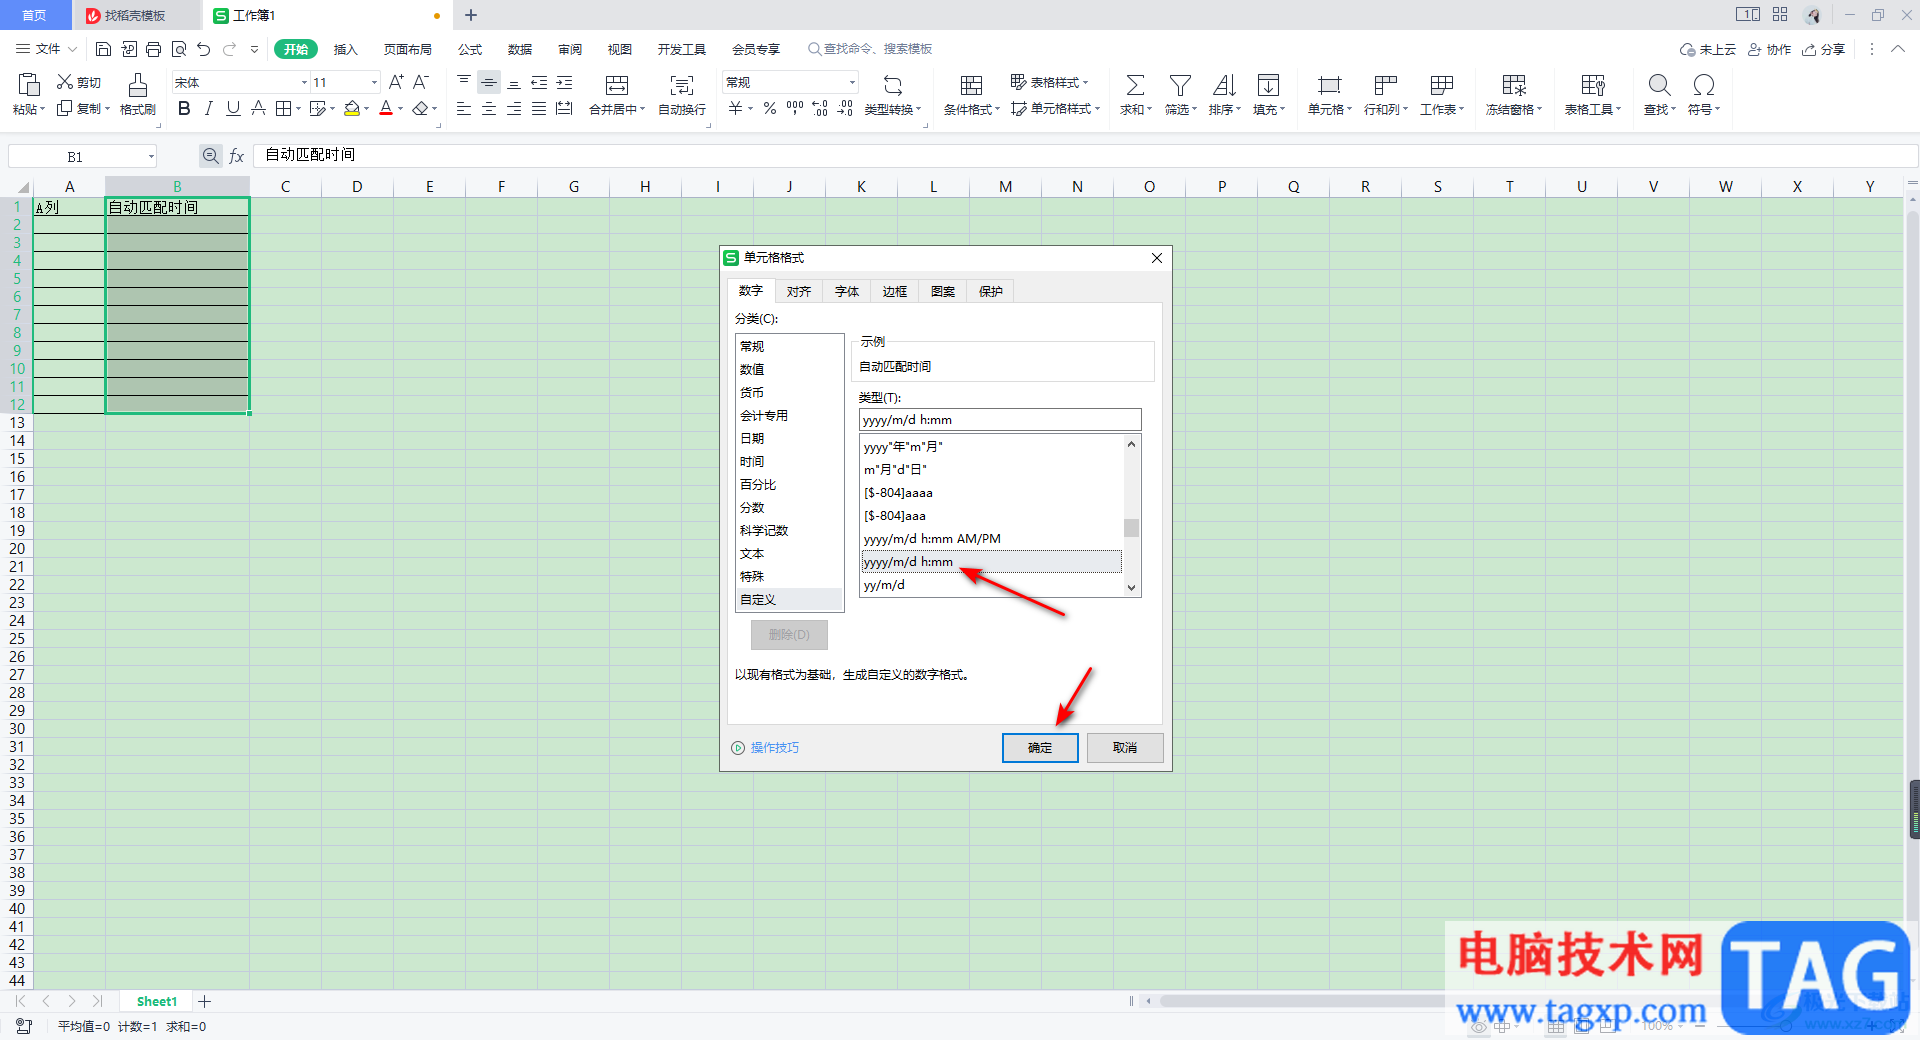Click the Table Tools icon
Image resolution: width=1920 pixels, height=1040 pixels.
click(1593, 85)
